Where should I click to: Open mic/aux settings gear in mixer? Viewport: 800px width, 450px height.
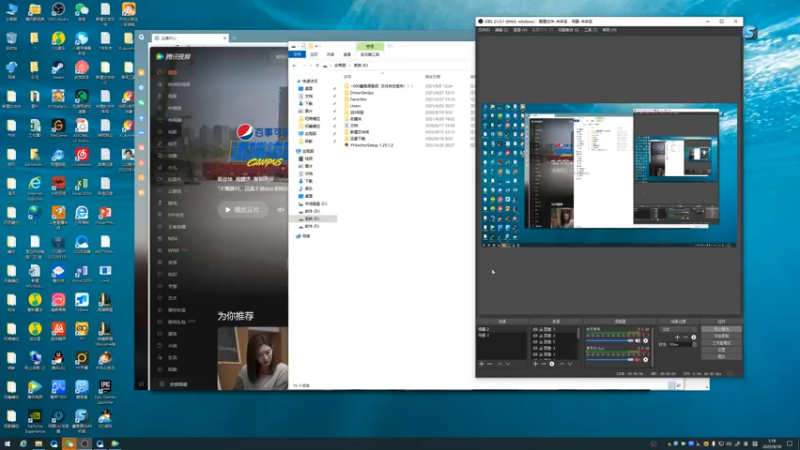tap(645, 360)
